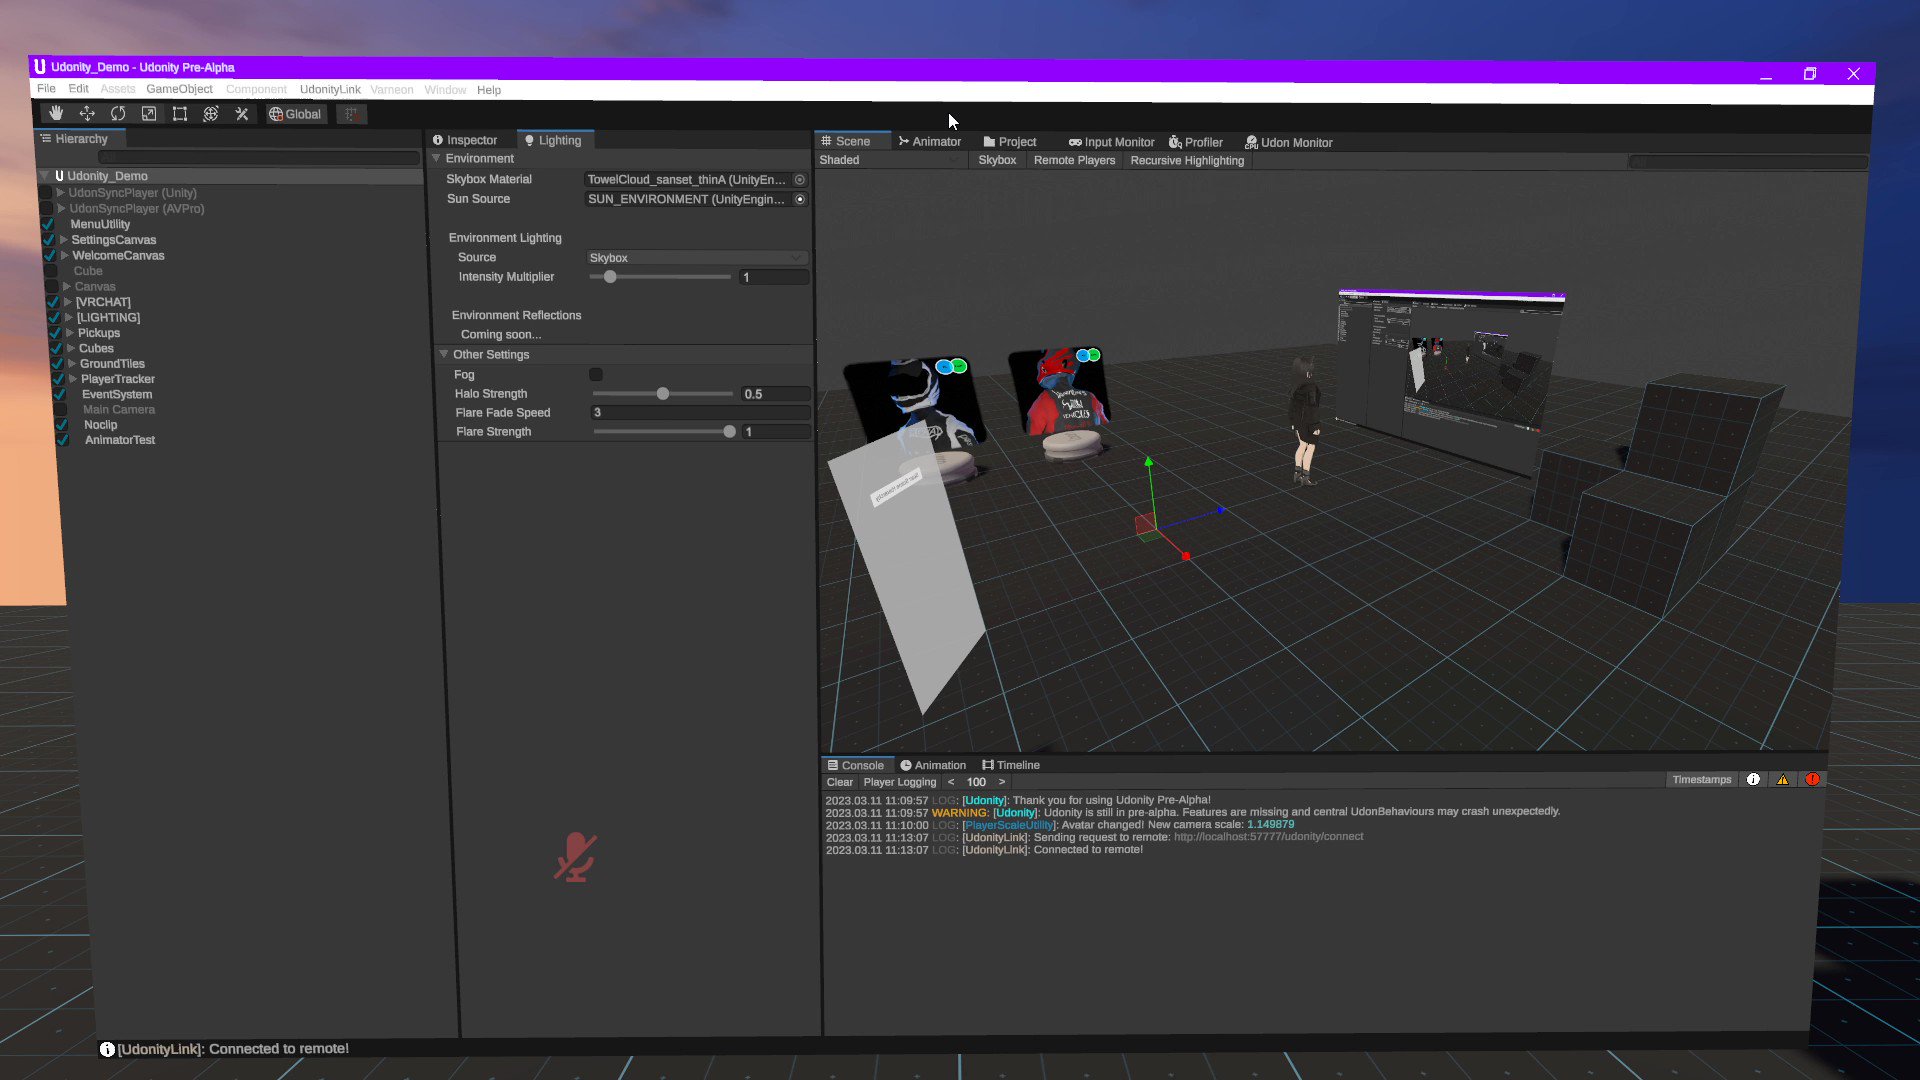Toggle Player Logging button
This screenshot has width=1920, height=1080.
900,782
